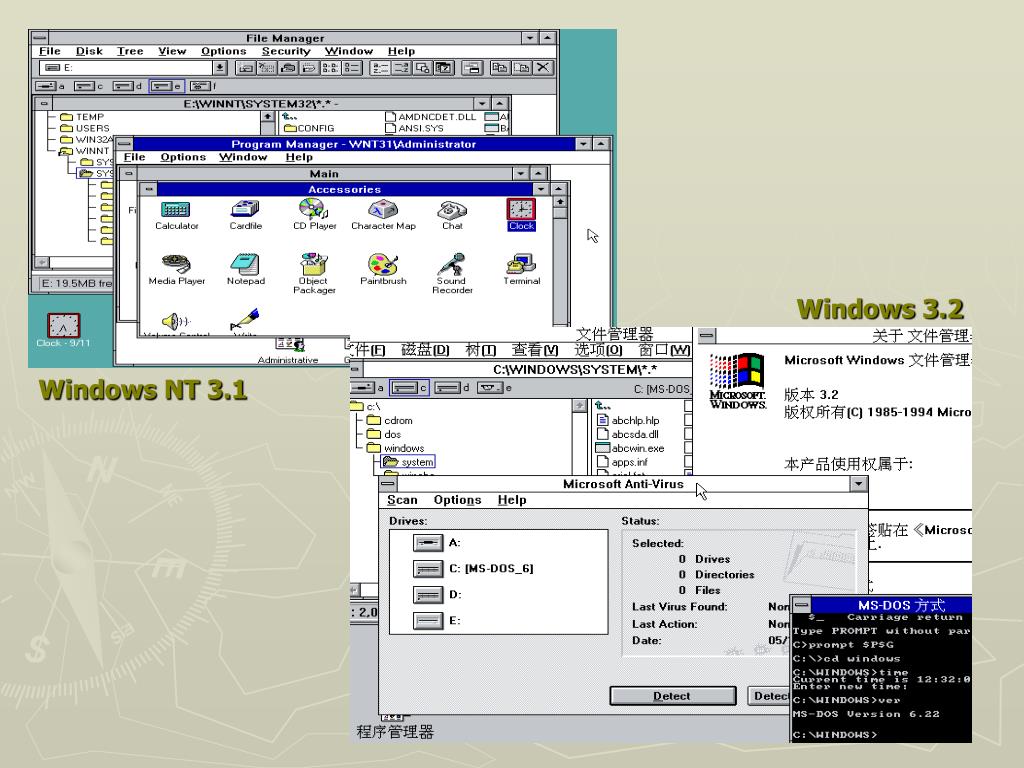Click the File Manager tree pane scroll-up arrow

[267, 116]
